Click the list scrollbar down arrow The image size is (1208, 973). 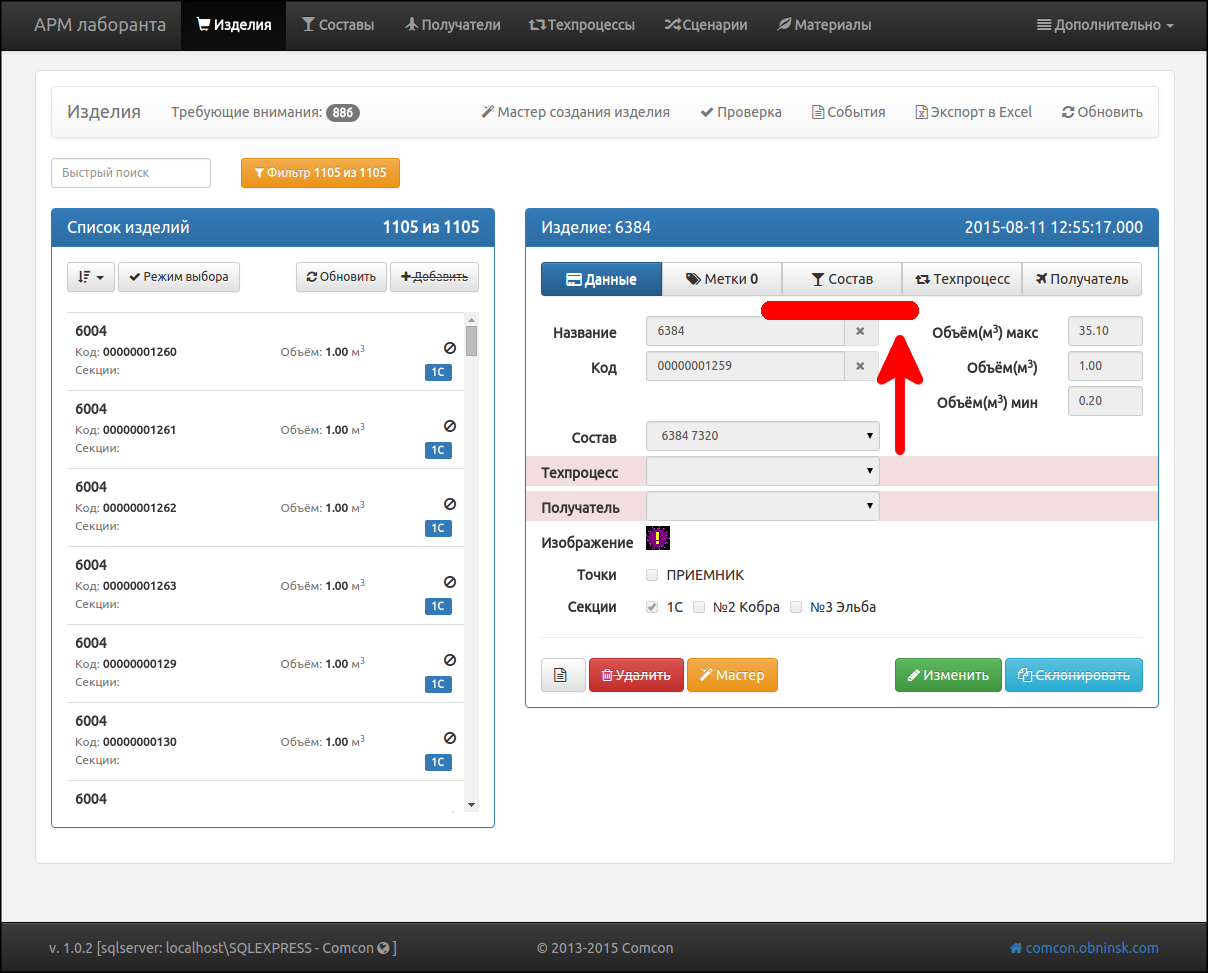point(471,805)
